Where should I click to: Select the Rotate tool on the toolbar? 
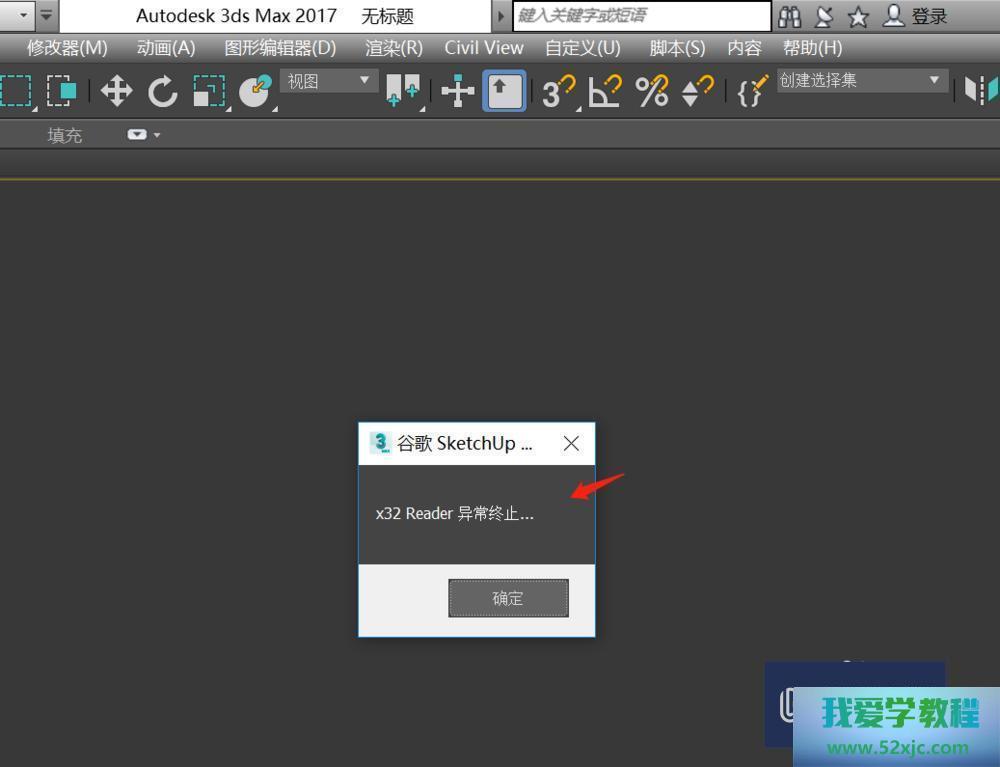tap(163, 90)
